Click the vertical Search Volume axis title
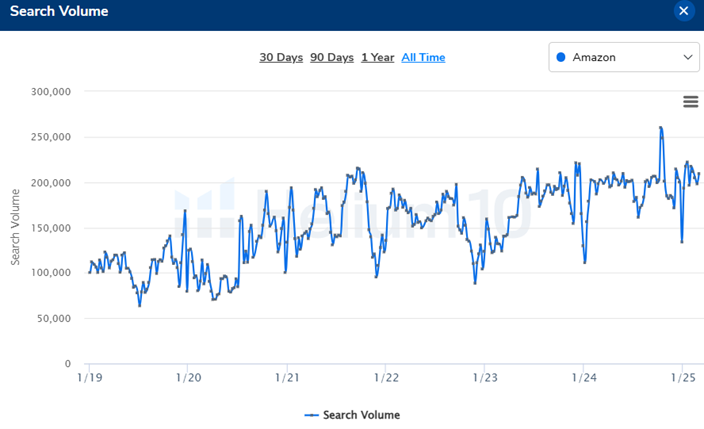The image size is (704, 429). point(15,227)
